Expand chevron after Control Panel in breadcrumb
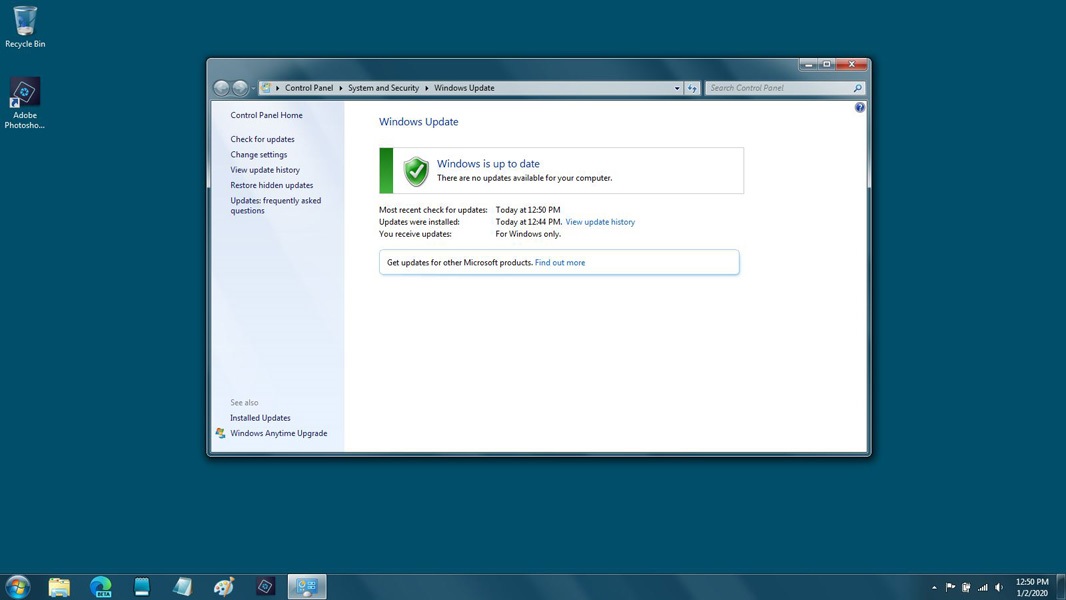 point(340,88)
